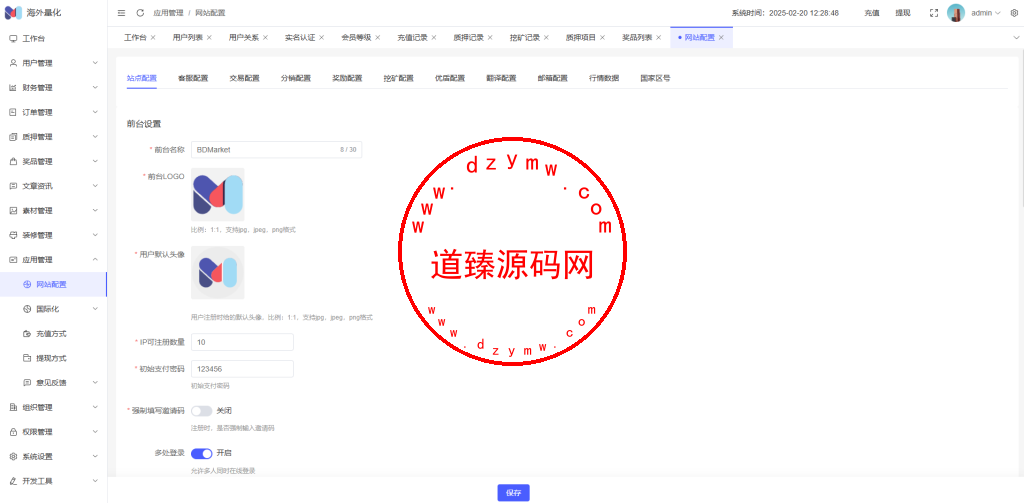Close the 工作台 page tab
This screenshot has width=1024, height=503.
pyautogui.click(x=153, y=38)
